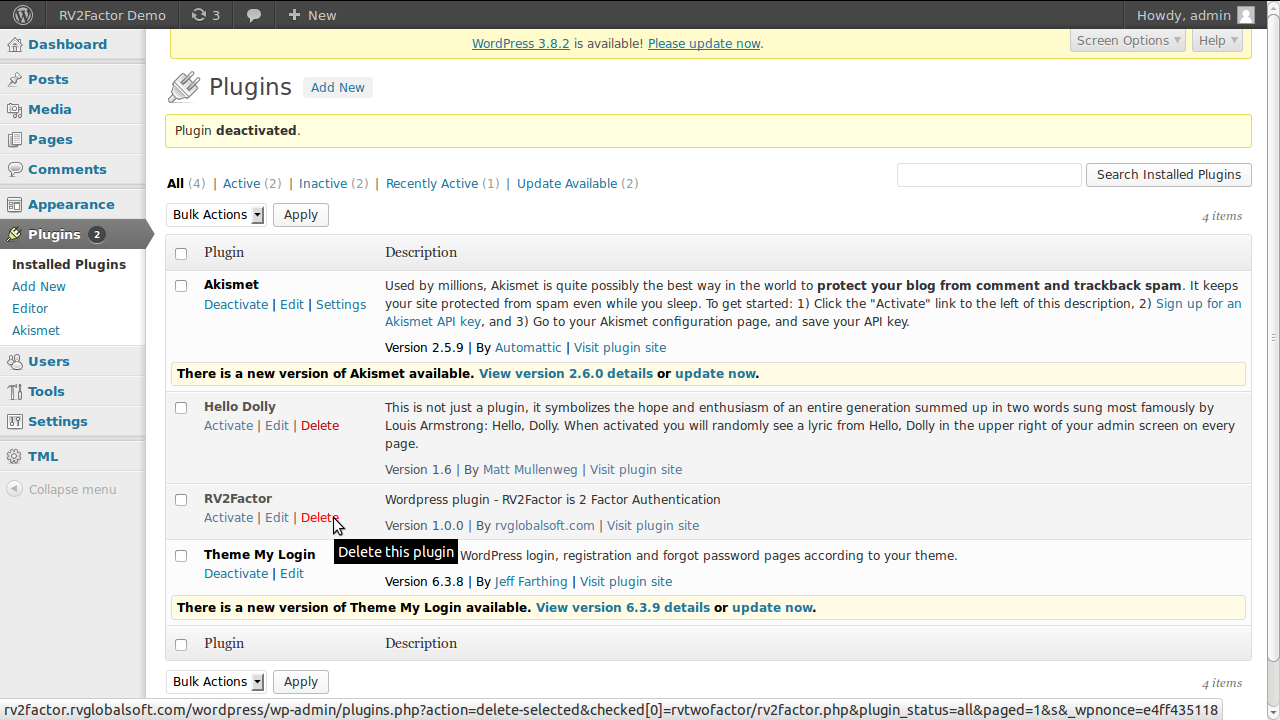The height and width of the screenshot is (720, 1280).
Task: View version 6.3.9 details link
Action: pyautogui.click(x=623, y=607)
